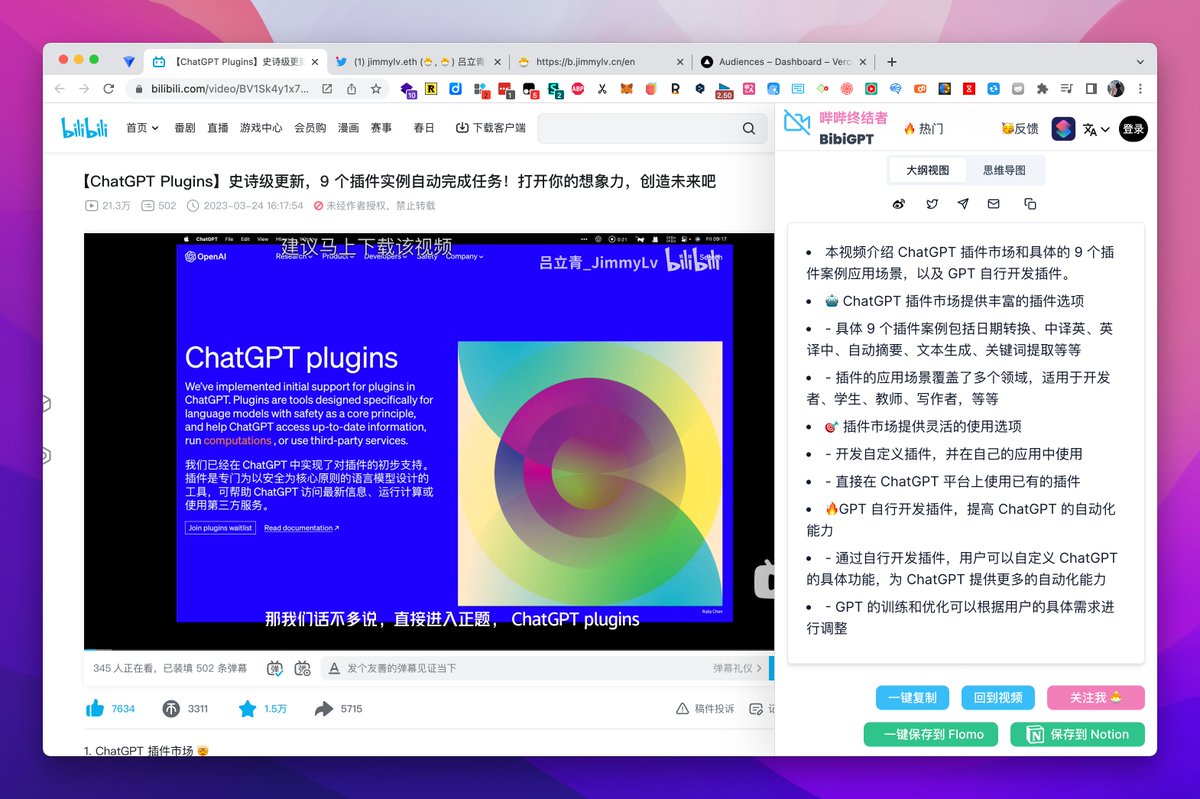Open a new browser tab
Image resolution: width=1200 pixels, height=799 pixels.
892,61
